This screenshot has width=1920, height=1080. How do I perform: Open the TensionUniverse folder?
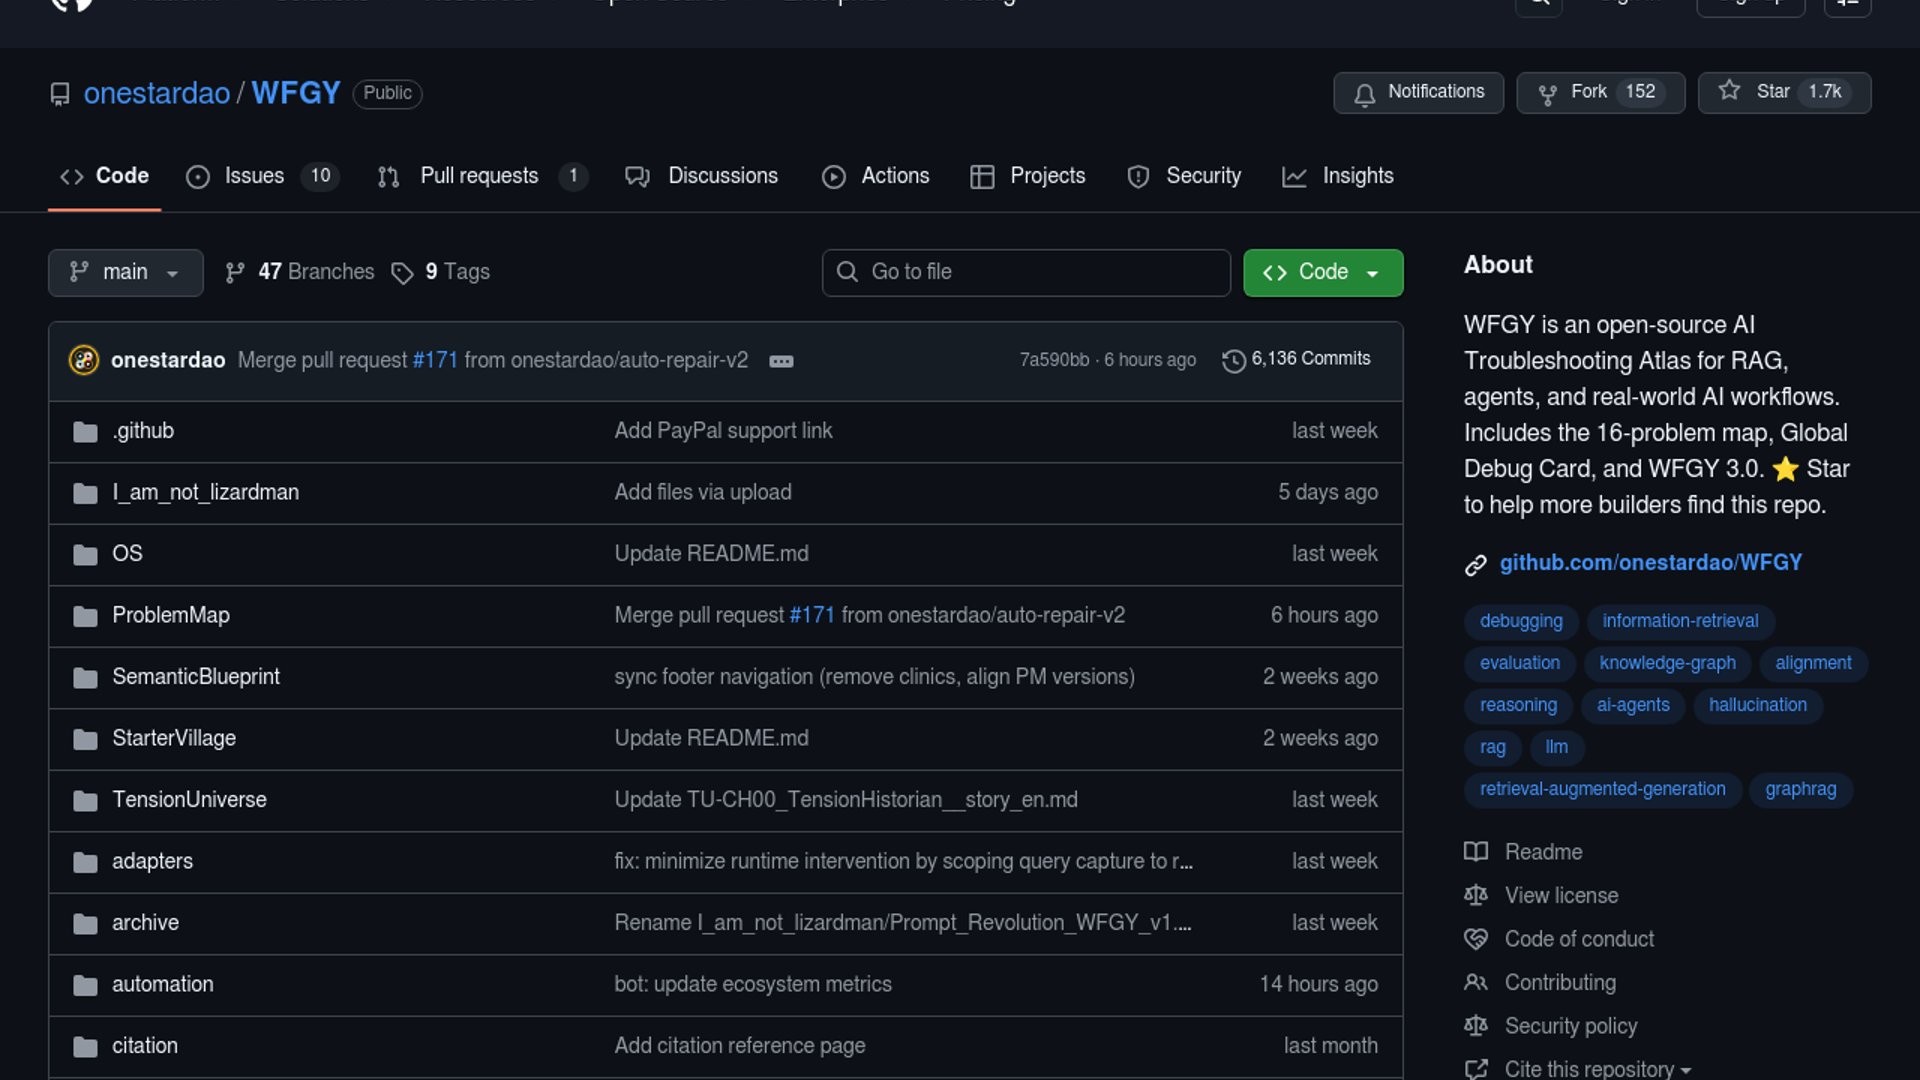point(189,800)
